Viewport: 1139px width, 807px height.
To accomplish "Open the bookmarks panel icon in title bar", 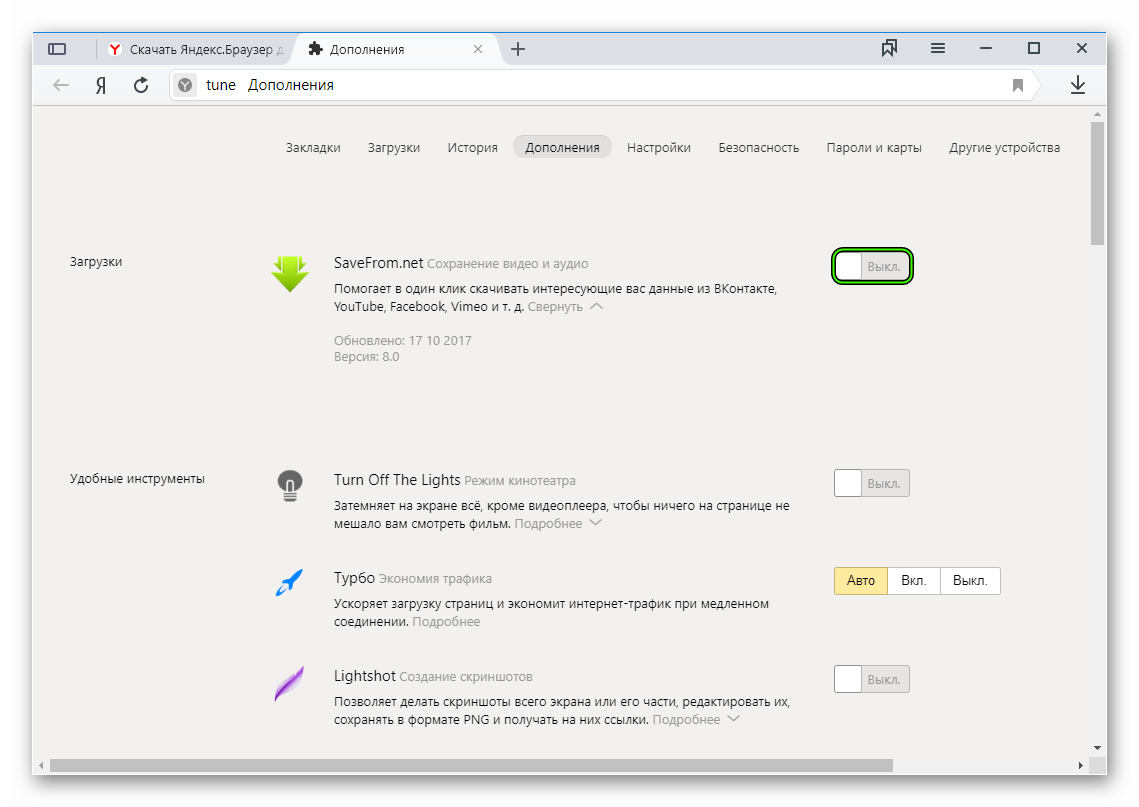I will pos(889,48).
